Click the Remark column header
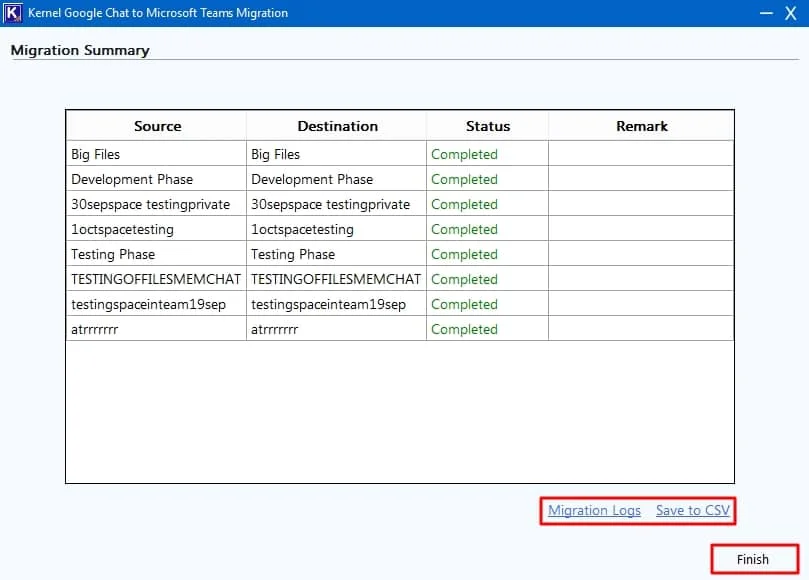Screen dimensions: 809x580 [641, 126]
